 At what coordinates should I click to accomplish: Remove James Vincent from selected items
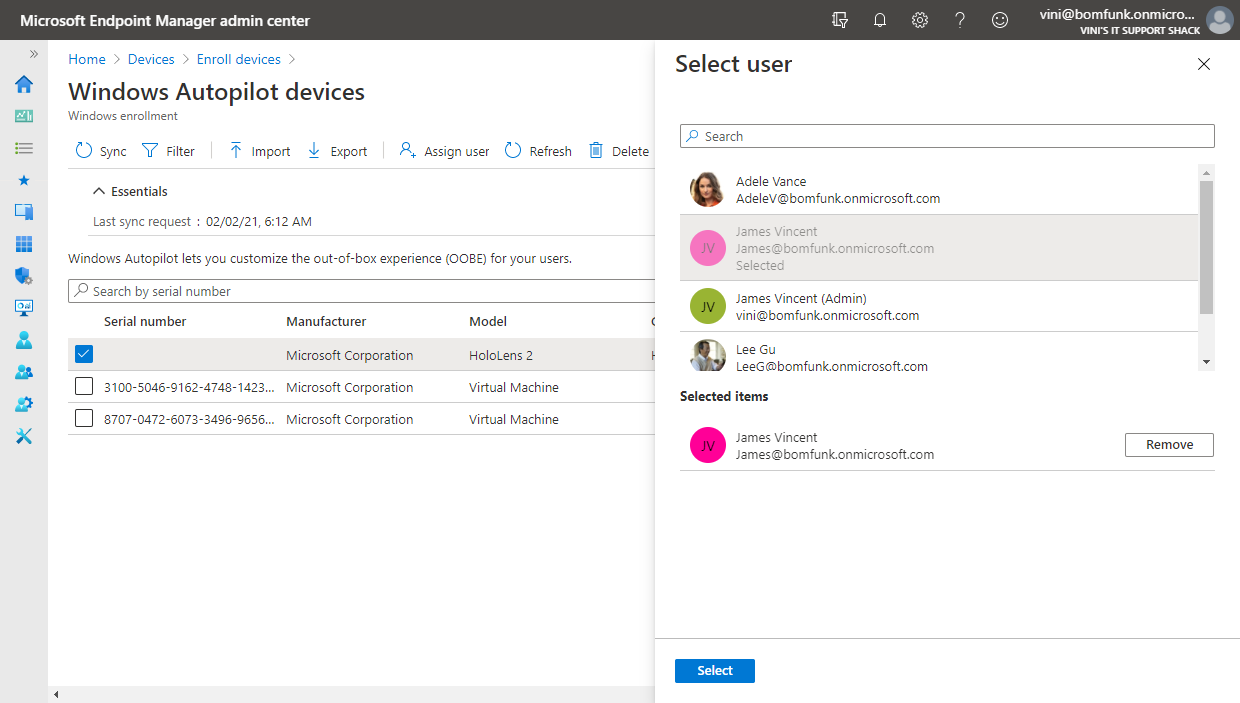[1169, 445]
